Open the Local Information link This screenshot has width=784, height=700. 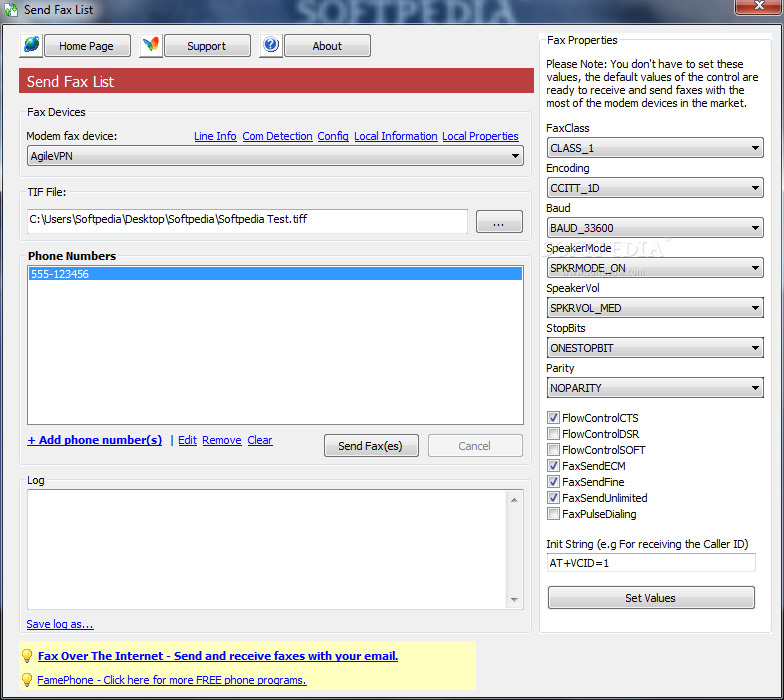396,136
